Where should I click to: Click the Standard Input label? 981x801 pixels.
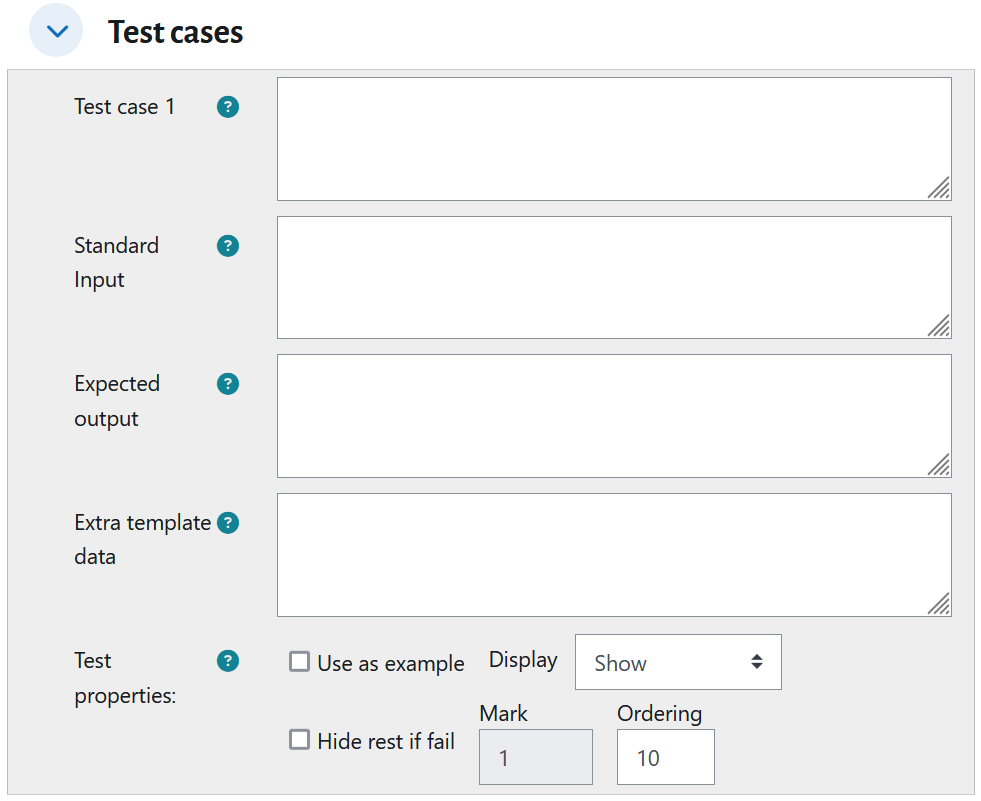click(x=116, y=263)
